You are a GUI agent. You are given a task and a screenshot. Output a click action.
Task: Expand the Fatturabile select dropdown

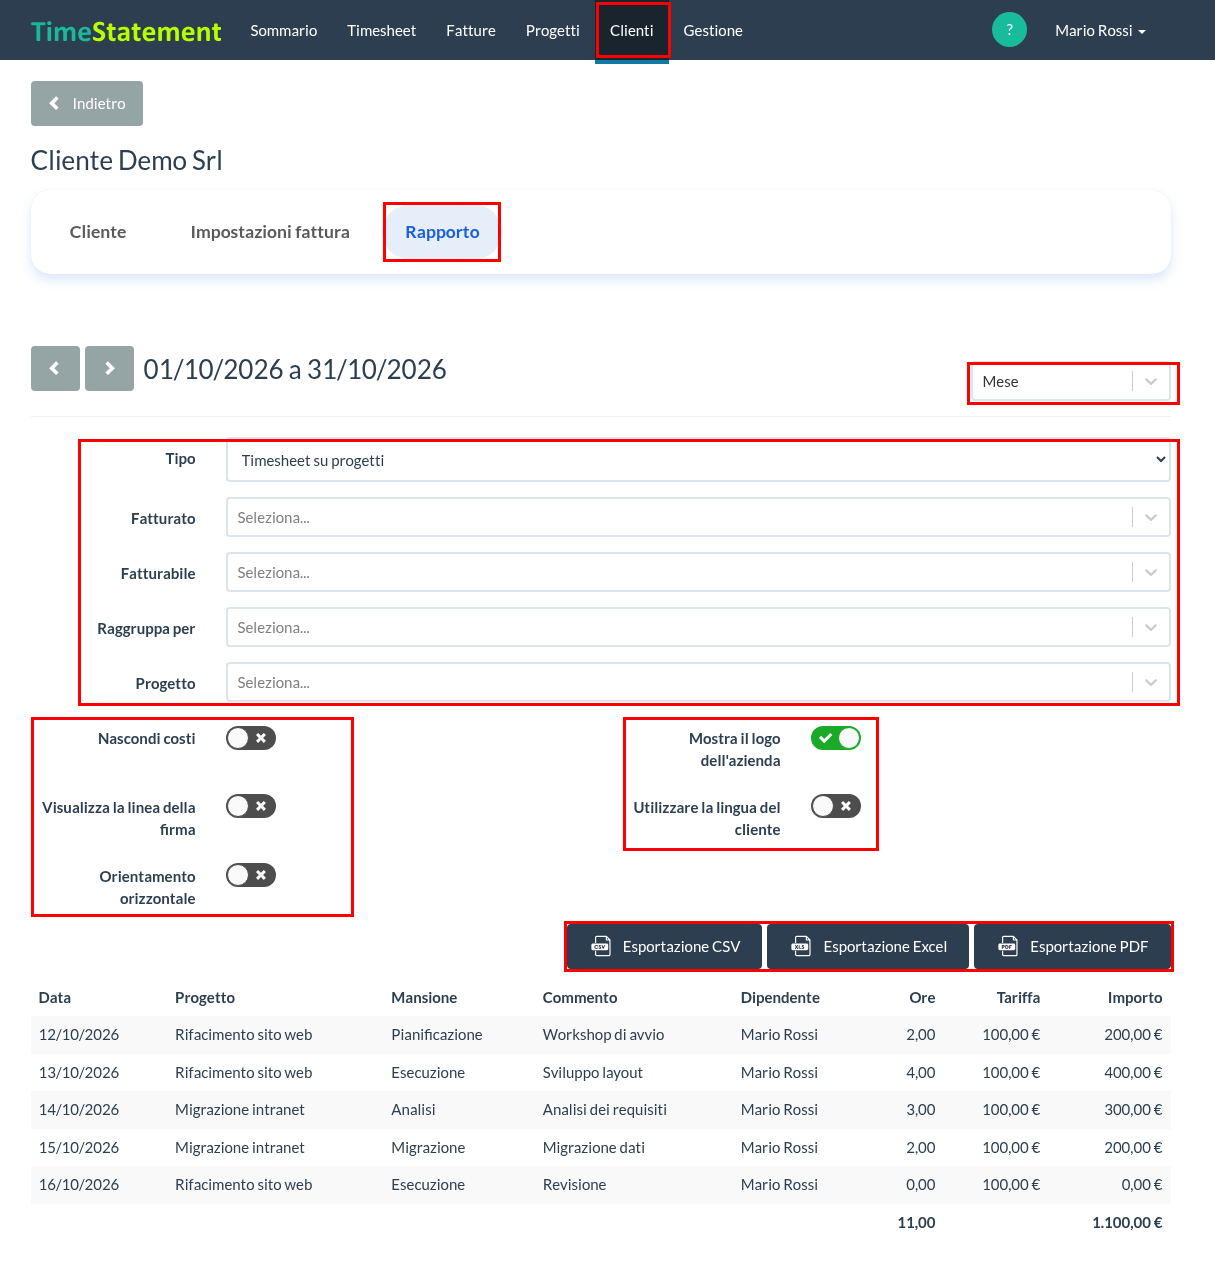point(698,573)
